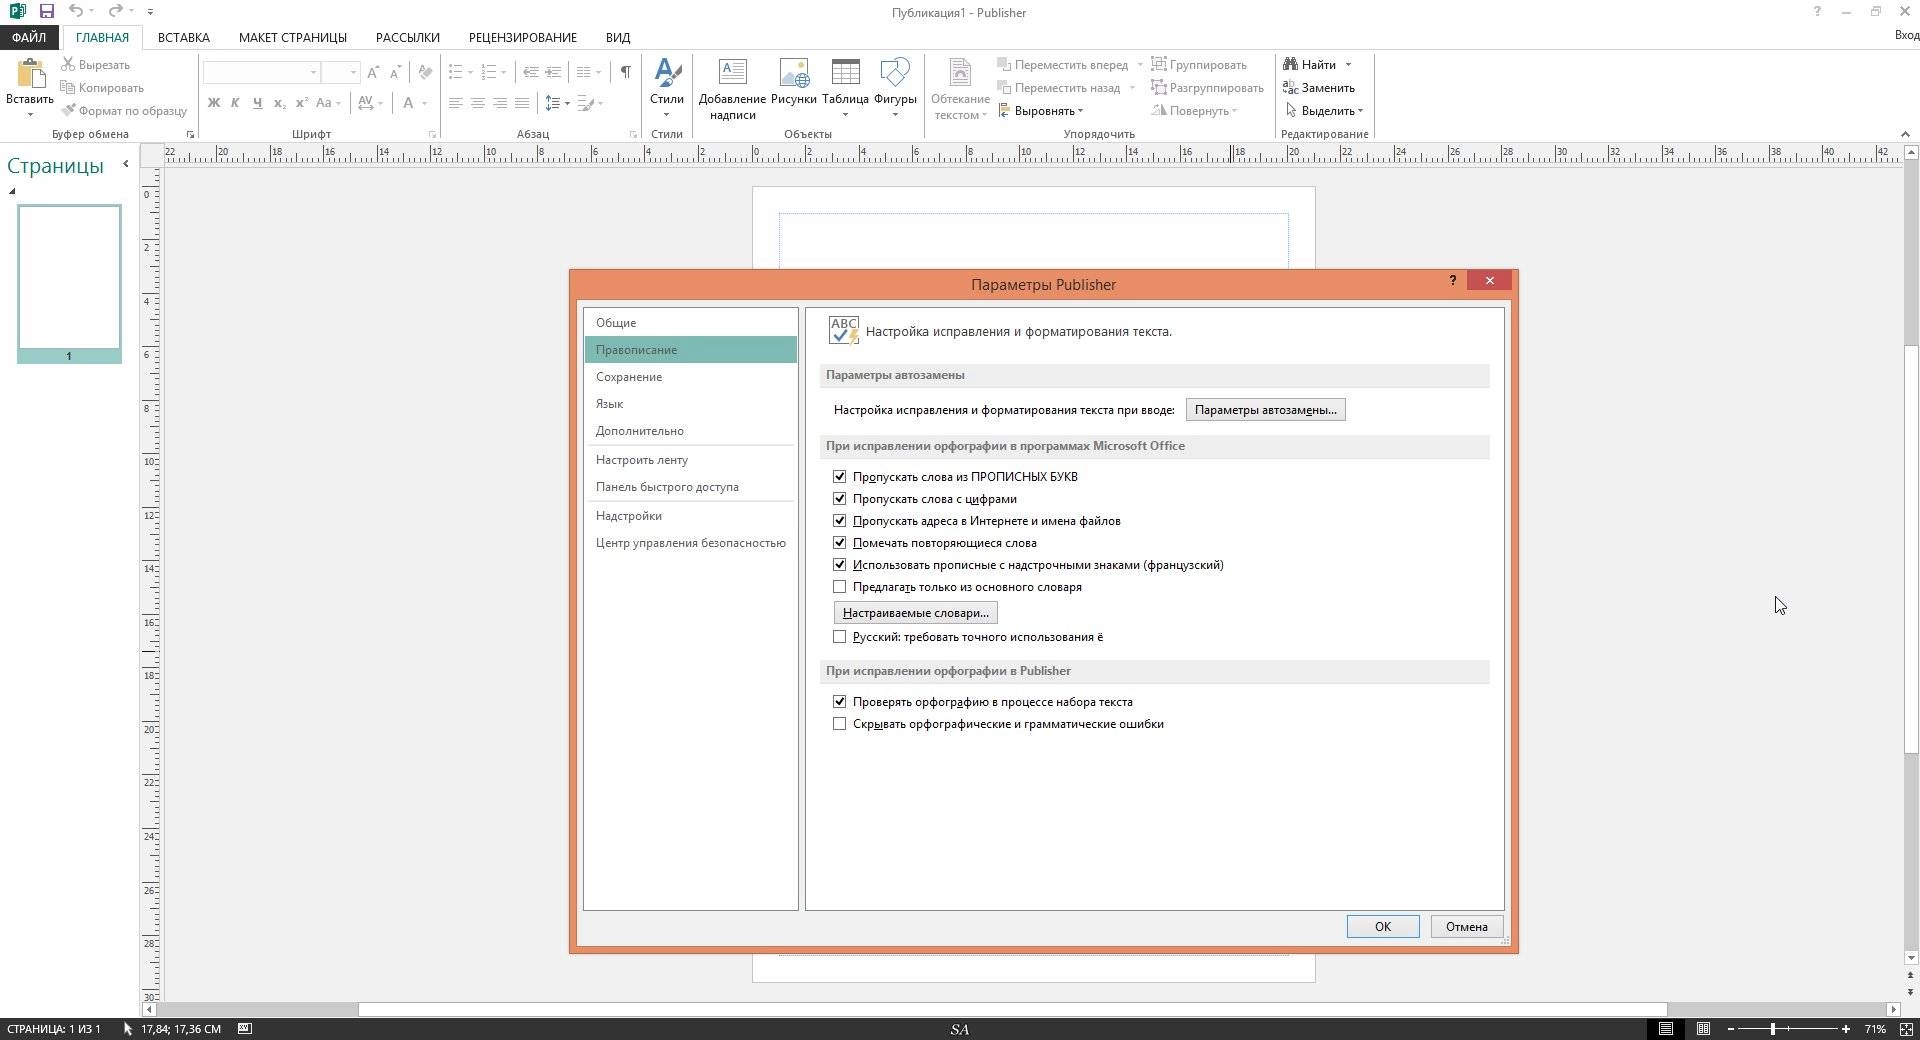Click the Undo arrow icon
This screenshot has width=1920, height=1040.
click(x=76, y=11)
